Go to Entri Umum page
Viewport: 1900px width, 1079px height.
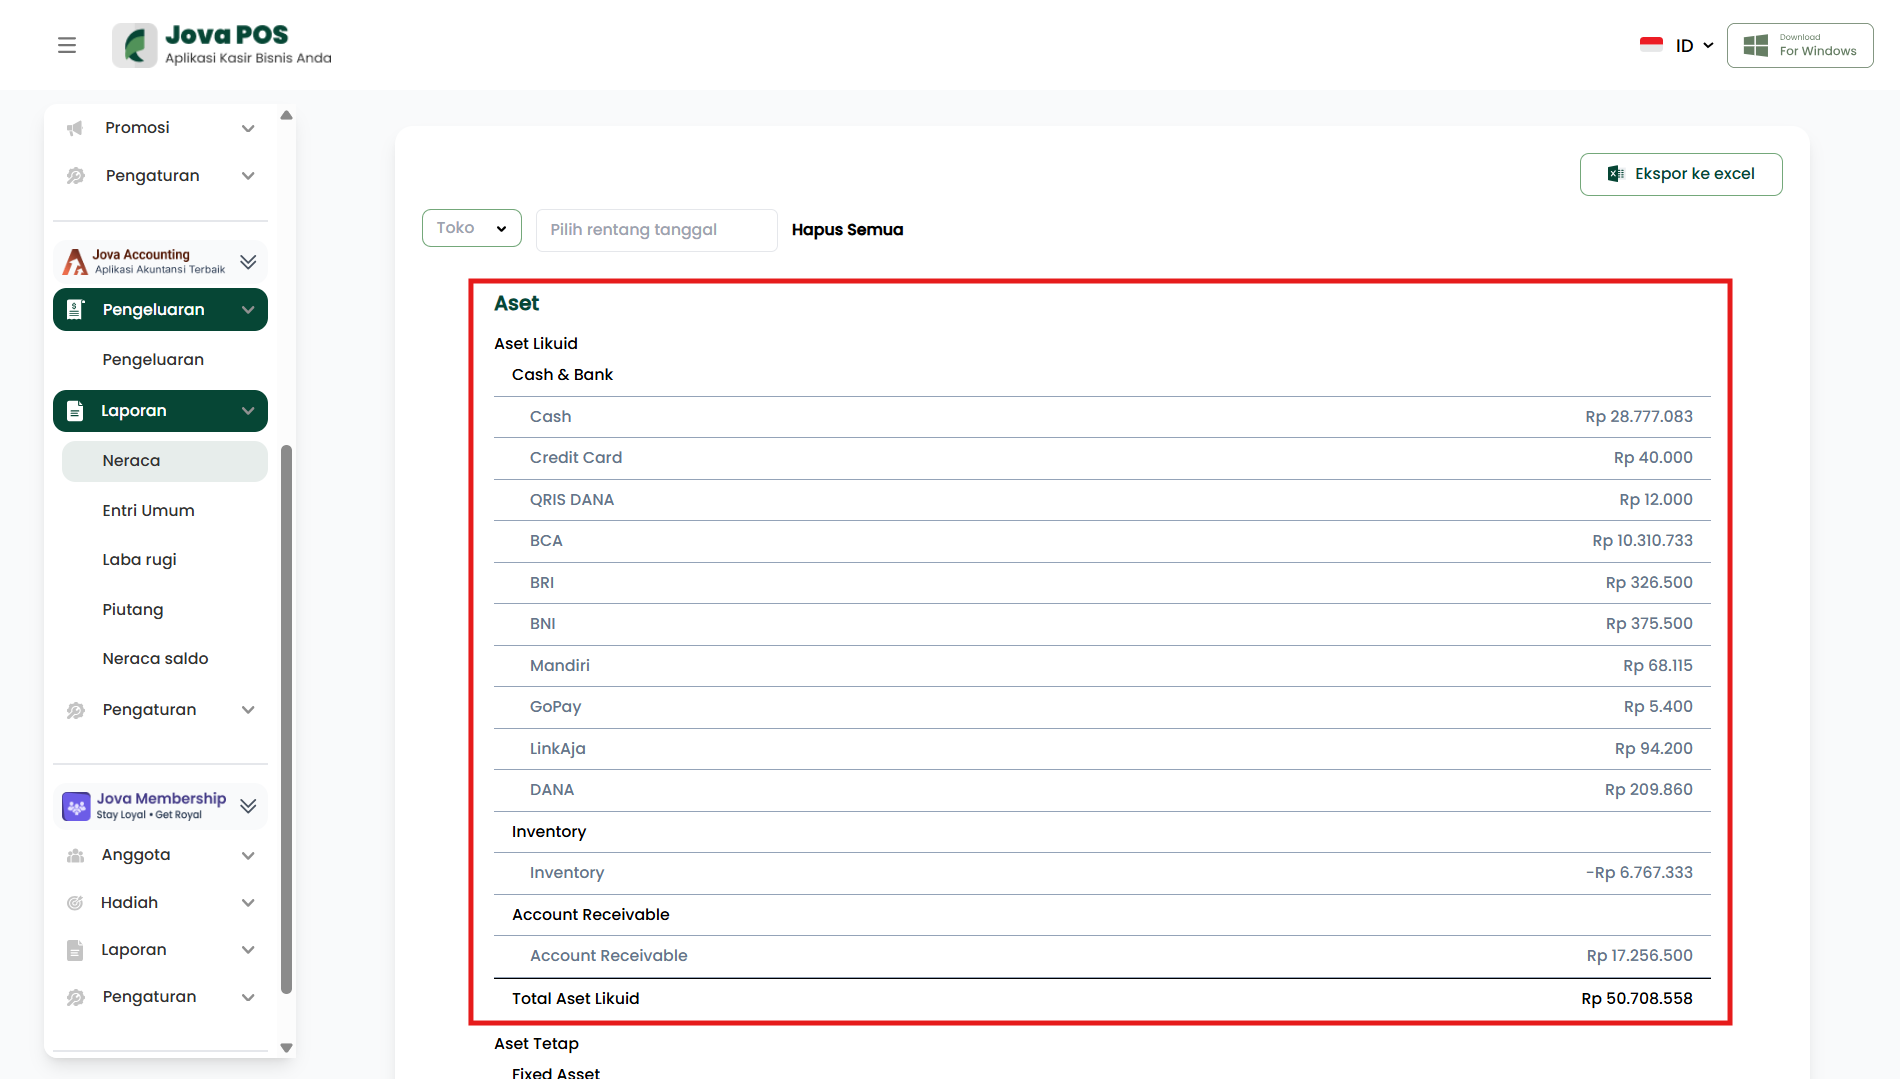(148, 511)
